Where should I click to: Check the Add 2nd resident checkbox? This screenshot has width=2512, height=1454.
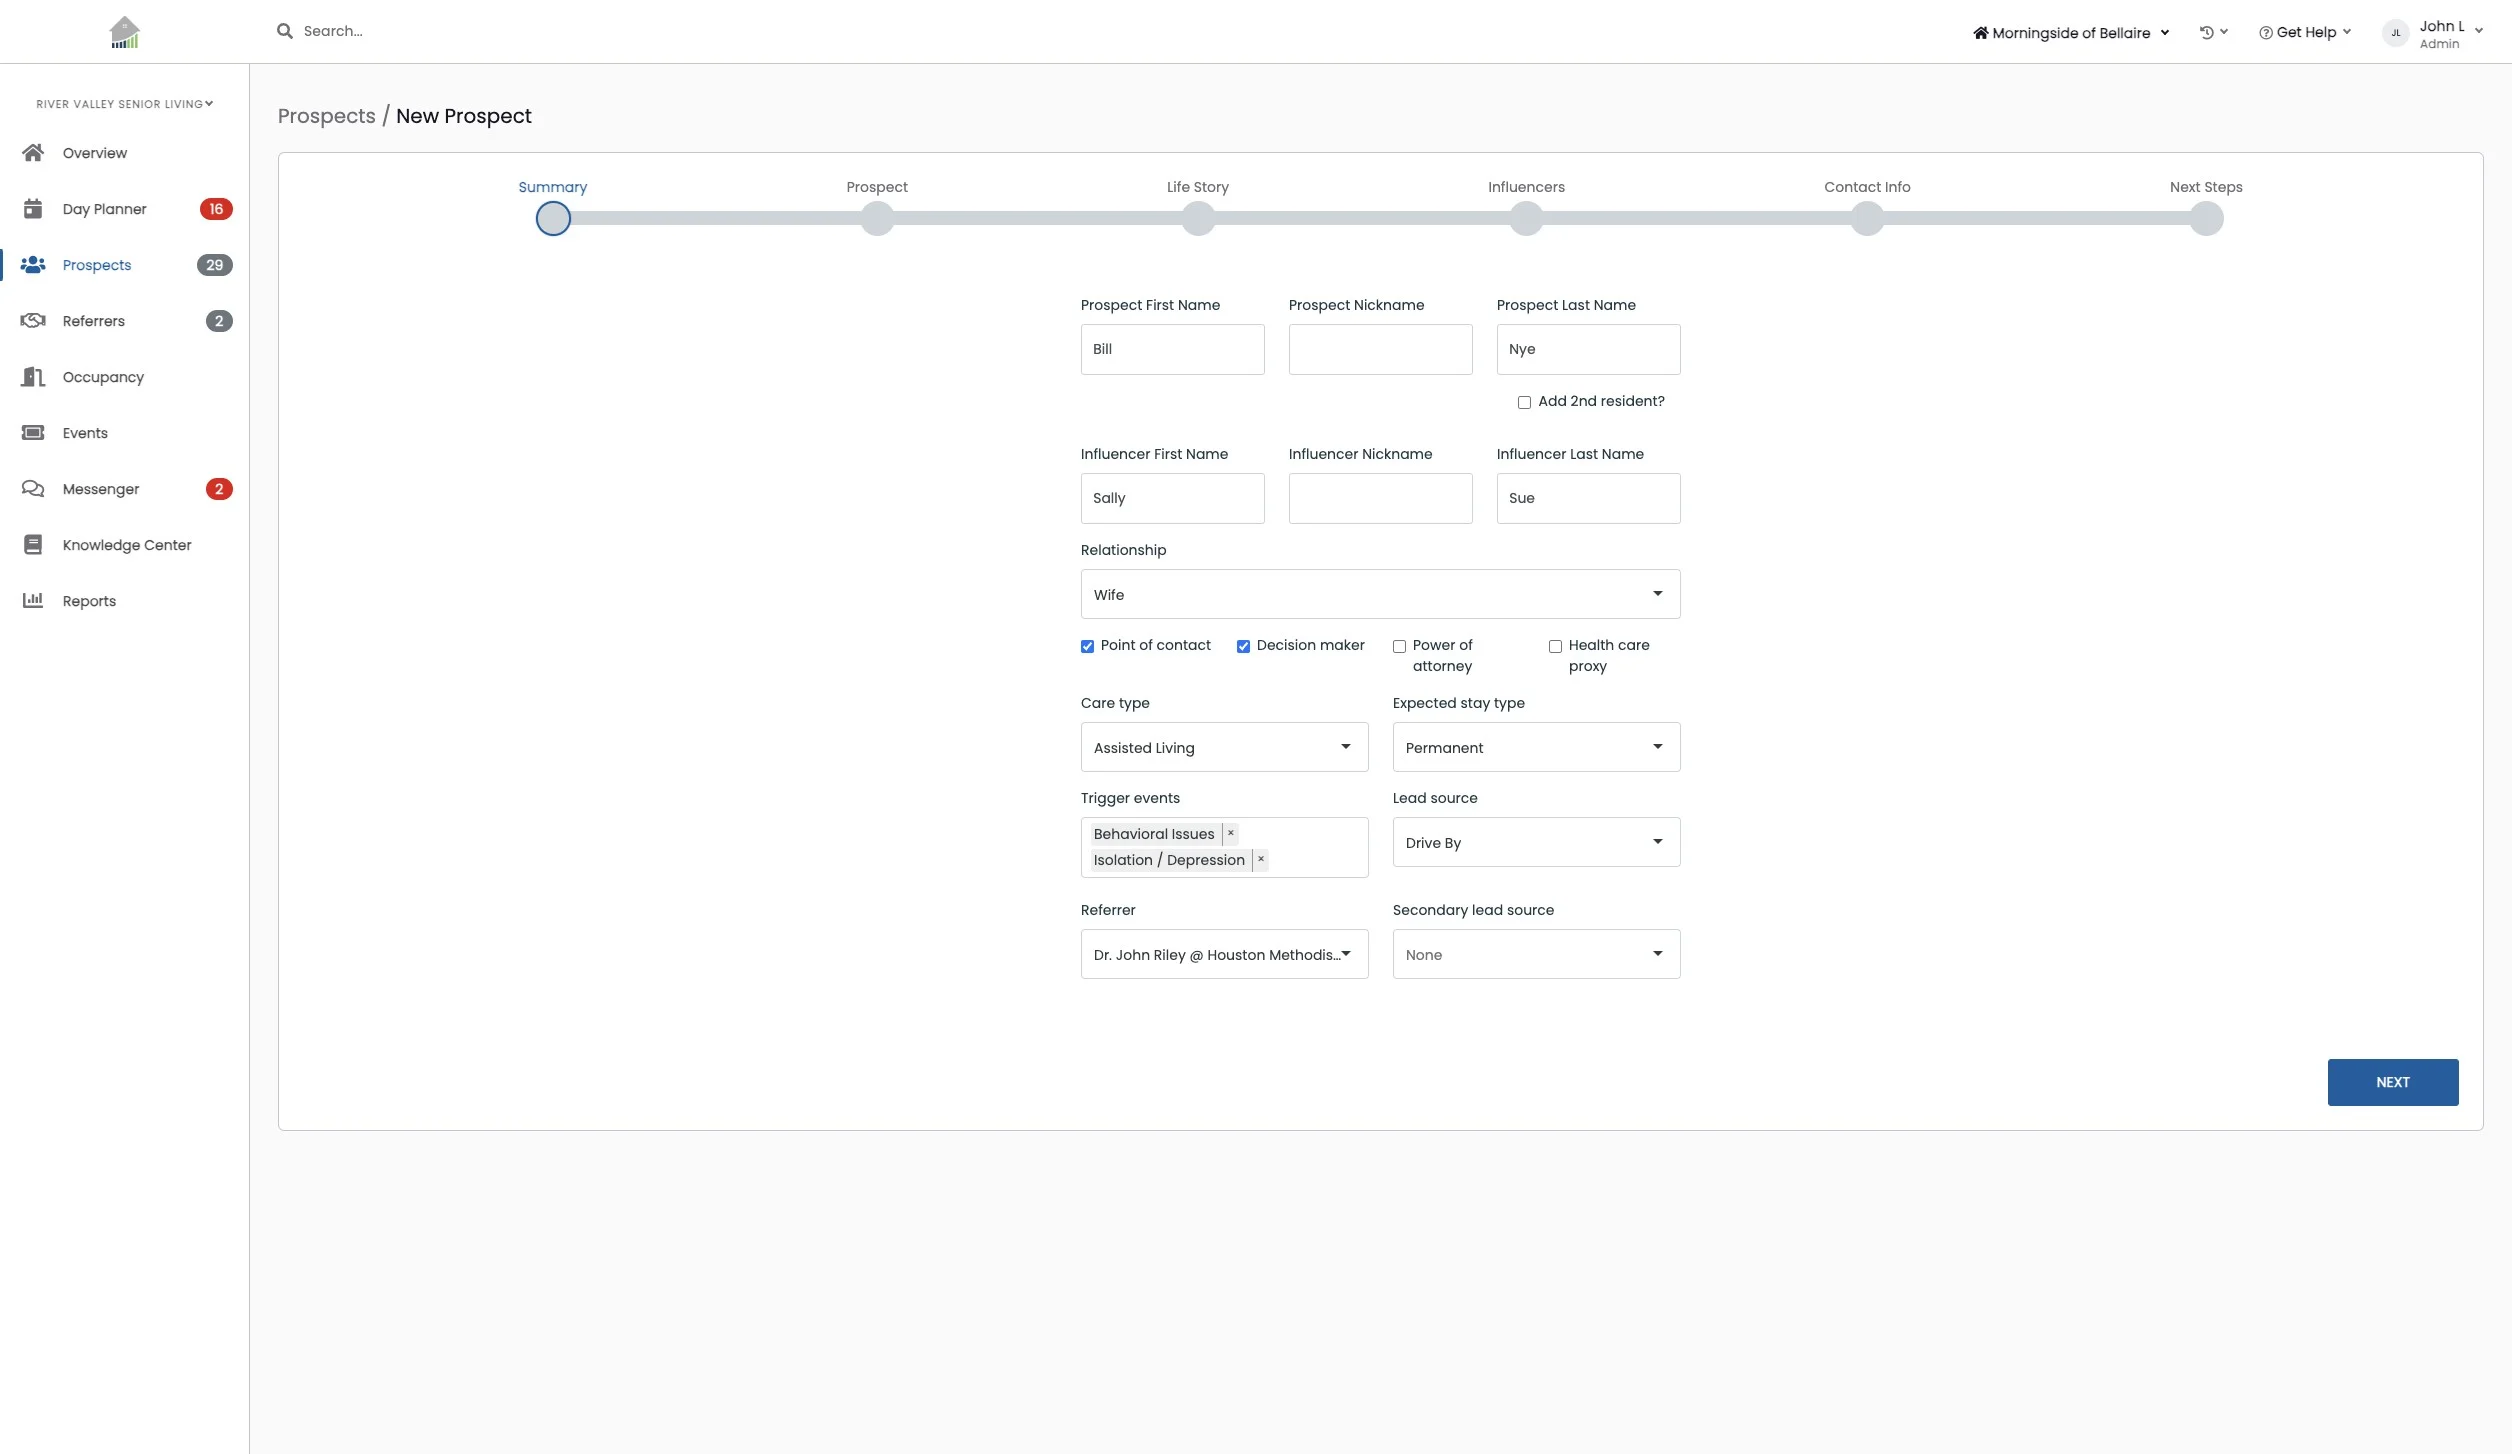pos(1524,402)
